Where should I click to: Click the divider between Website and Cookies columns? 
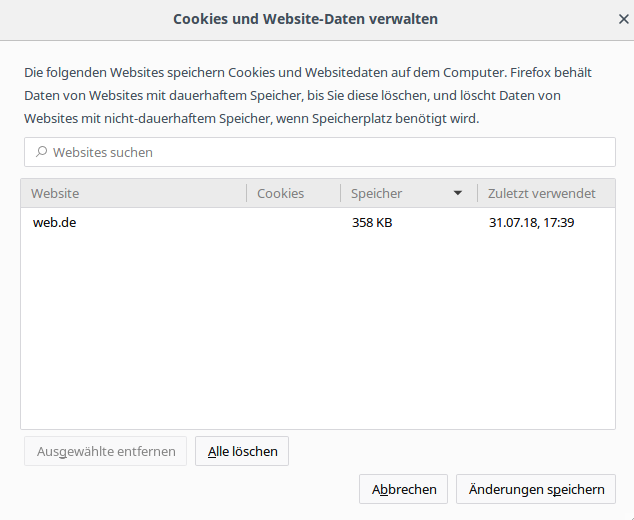(x=247, y=193)
